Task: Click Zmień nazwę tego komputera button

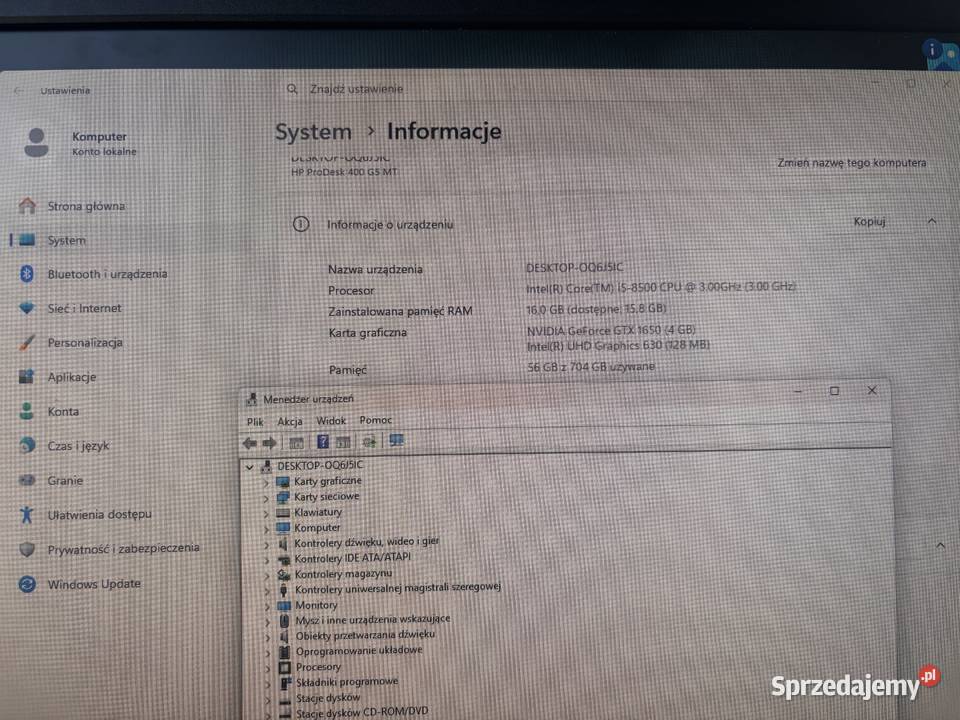Action: click(852, 163)
